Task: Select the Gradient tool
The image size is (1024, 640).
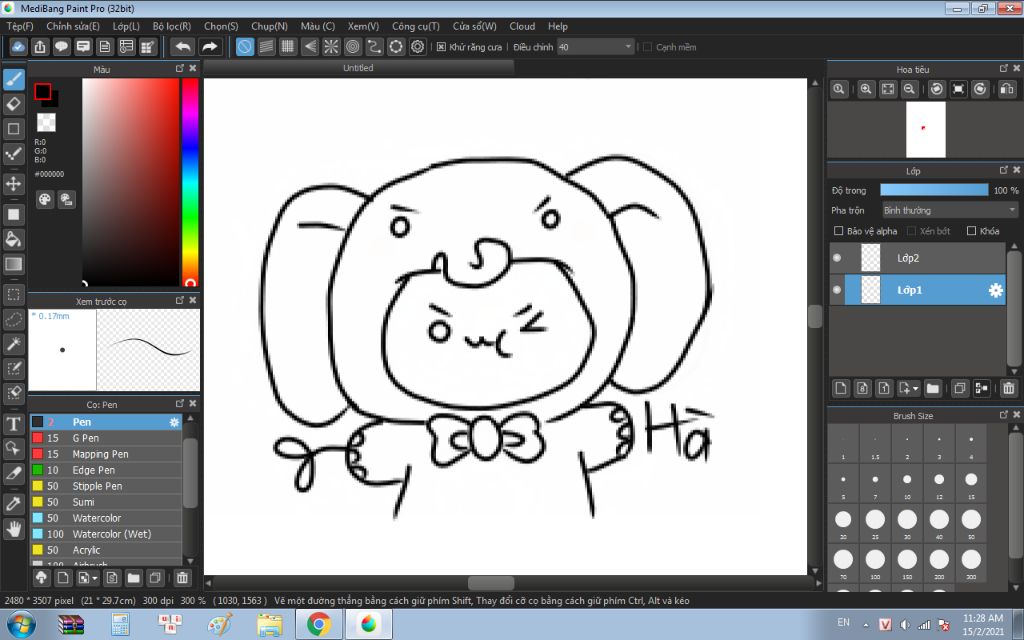Action: (14, 264)
